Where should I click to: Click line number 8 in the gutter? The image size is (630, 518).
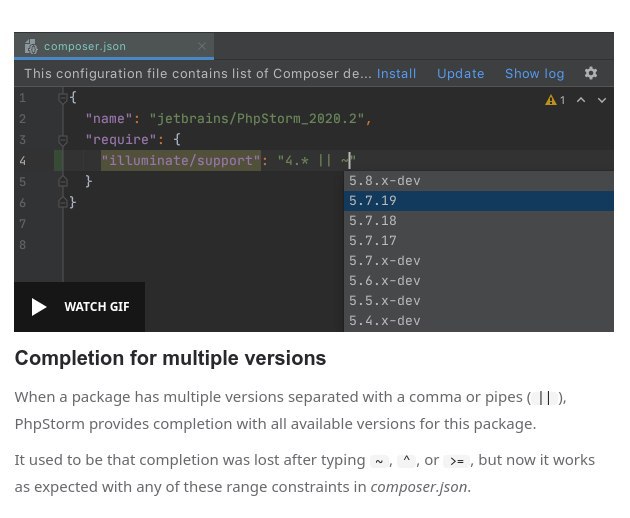click(22, 245)
